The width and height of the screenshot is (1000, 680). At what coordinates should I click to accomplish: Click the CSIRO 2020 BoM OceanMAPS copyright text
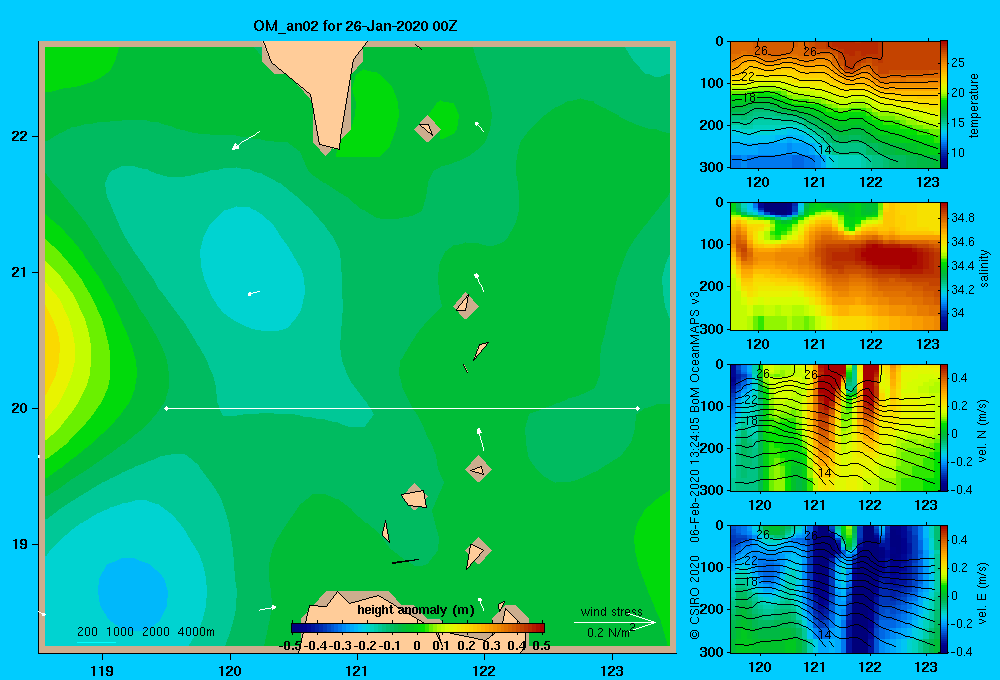695,466
